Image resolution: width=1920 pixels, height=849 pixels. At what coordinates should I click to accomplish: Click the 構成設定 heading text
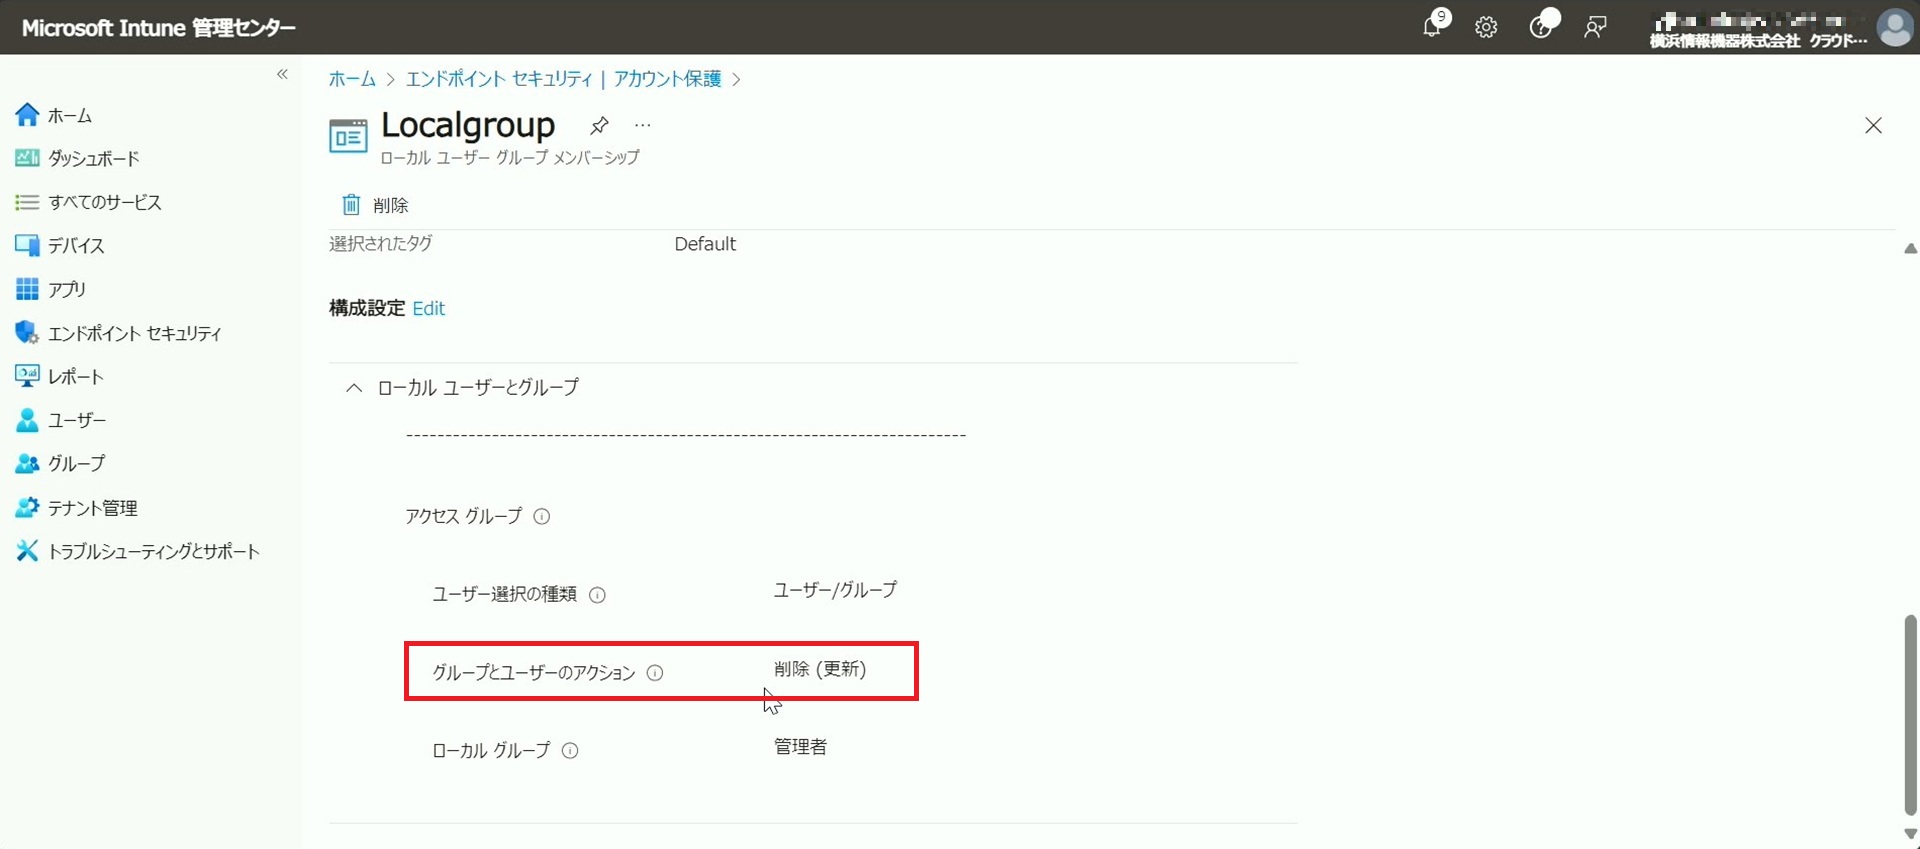[367, 308]
